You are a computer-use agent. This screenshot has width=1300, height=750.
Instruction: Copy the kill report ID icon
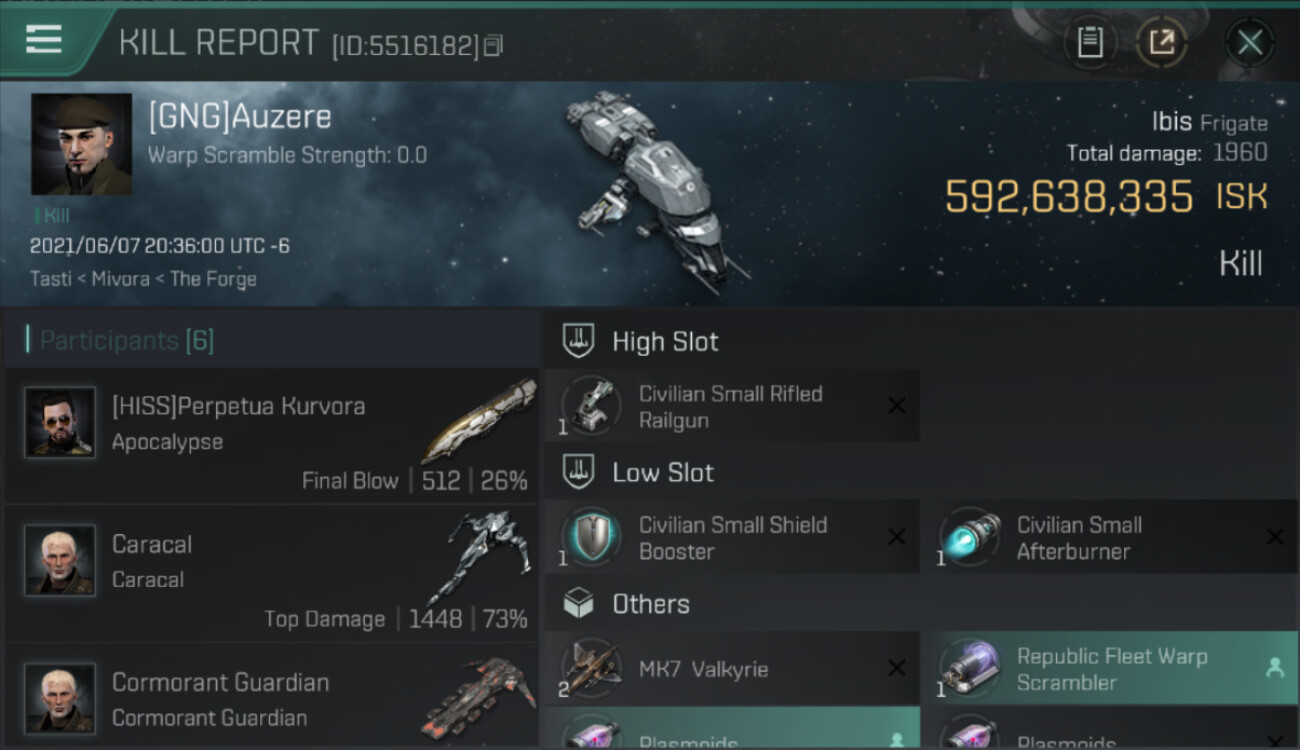click(x=493, y=46)
